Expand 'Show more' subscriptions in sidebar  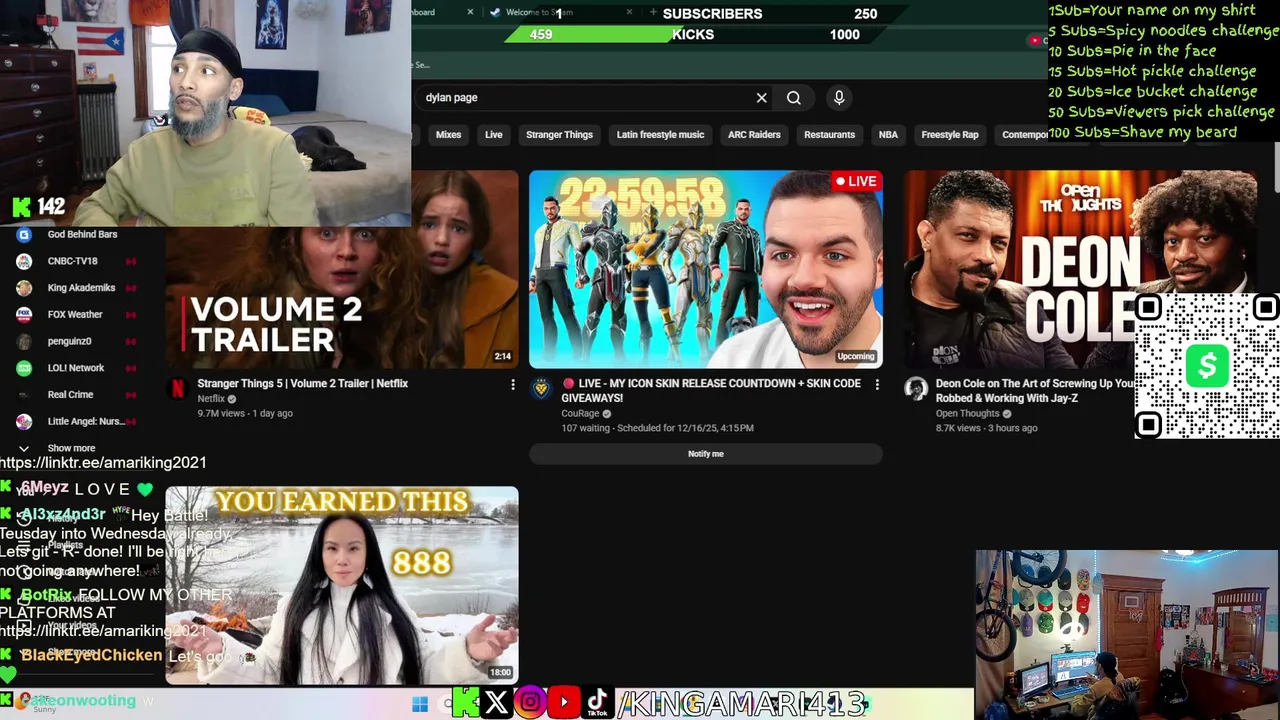[71, 448]
